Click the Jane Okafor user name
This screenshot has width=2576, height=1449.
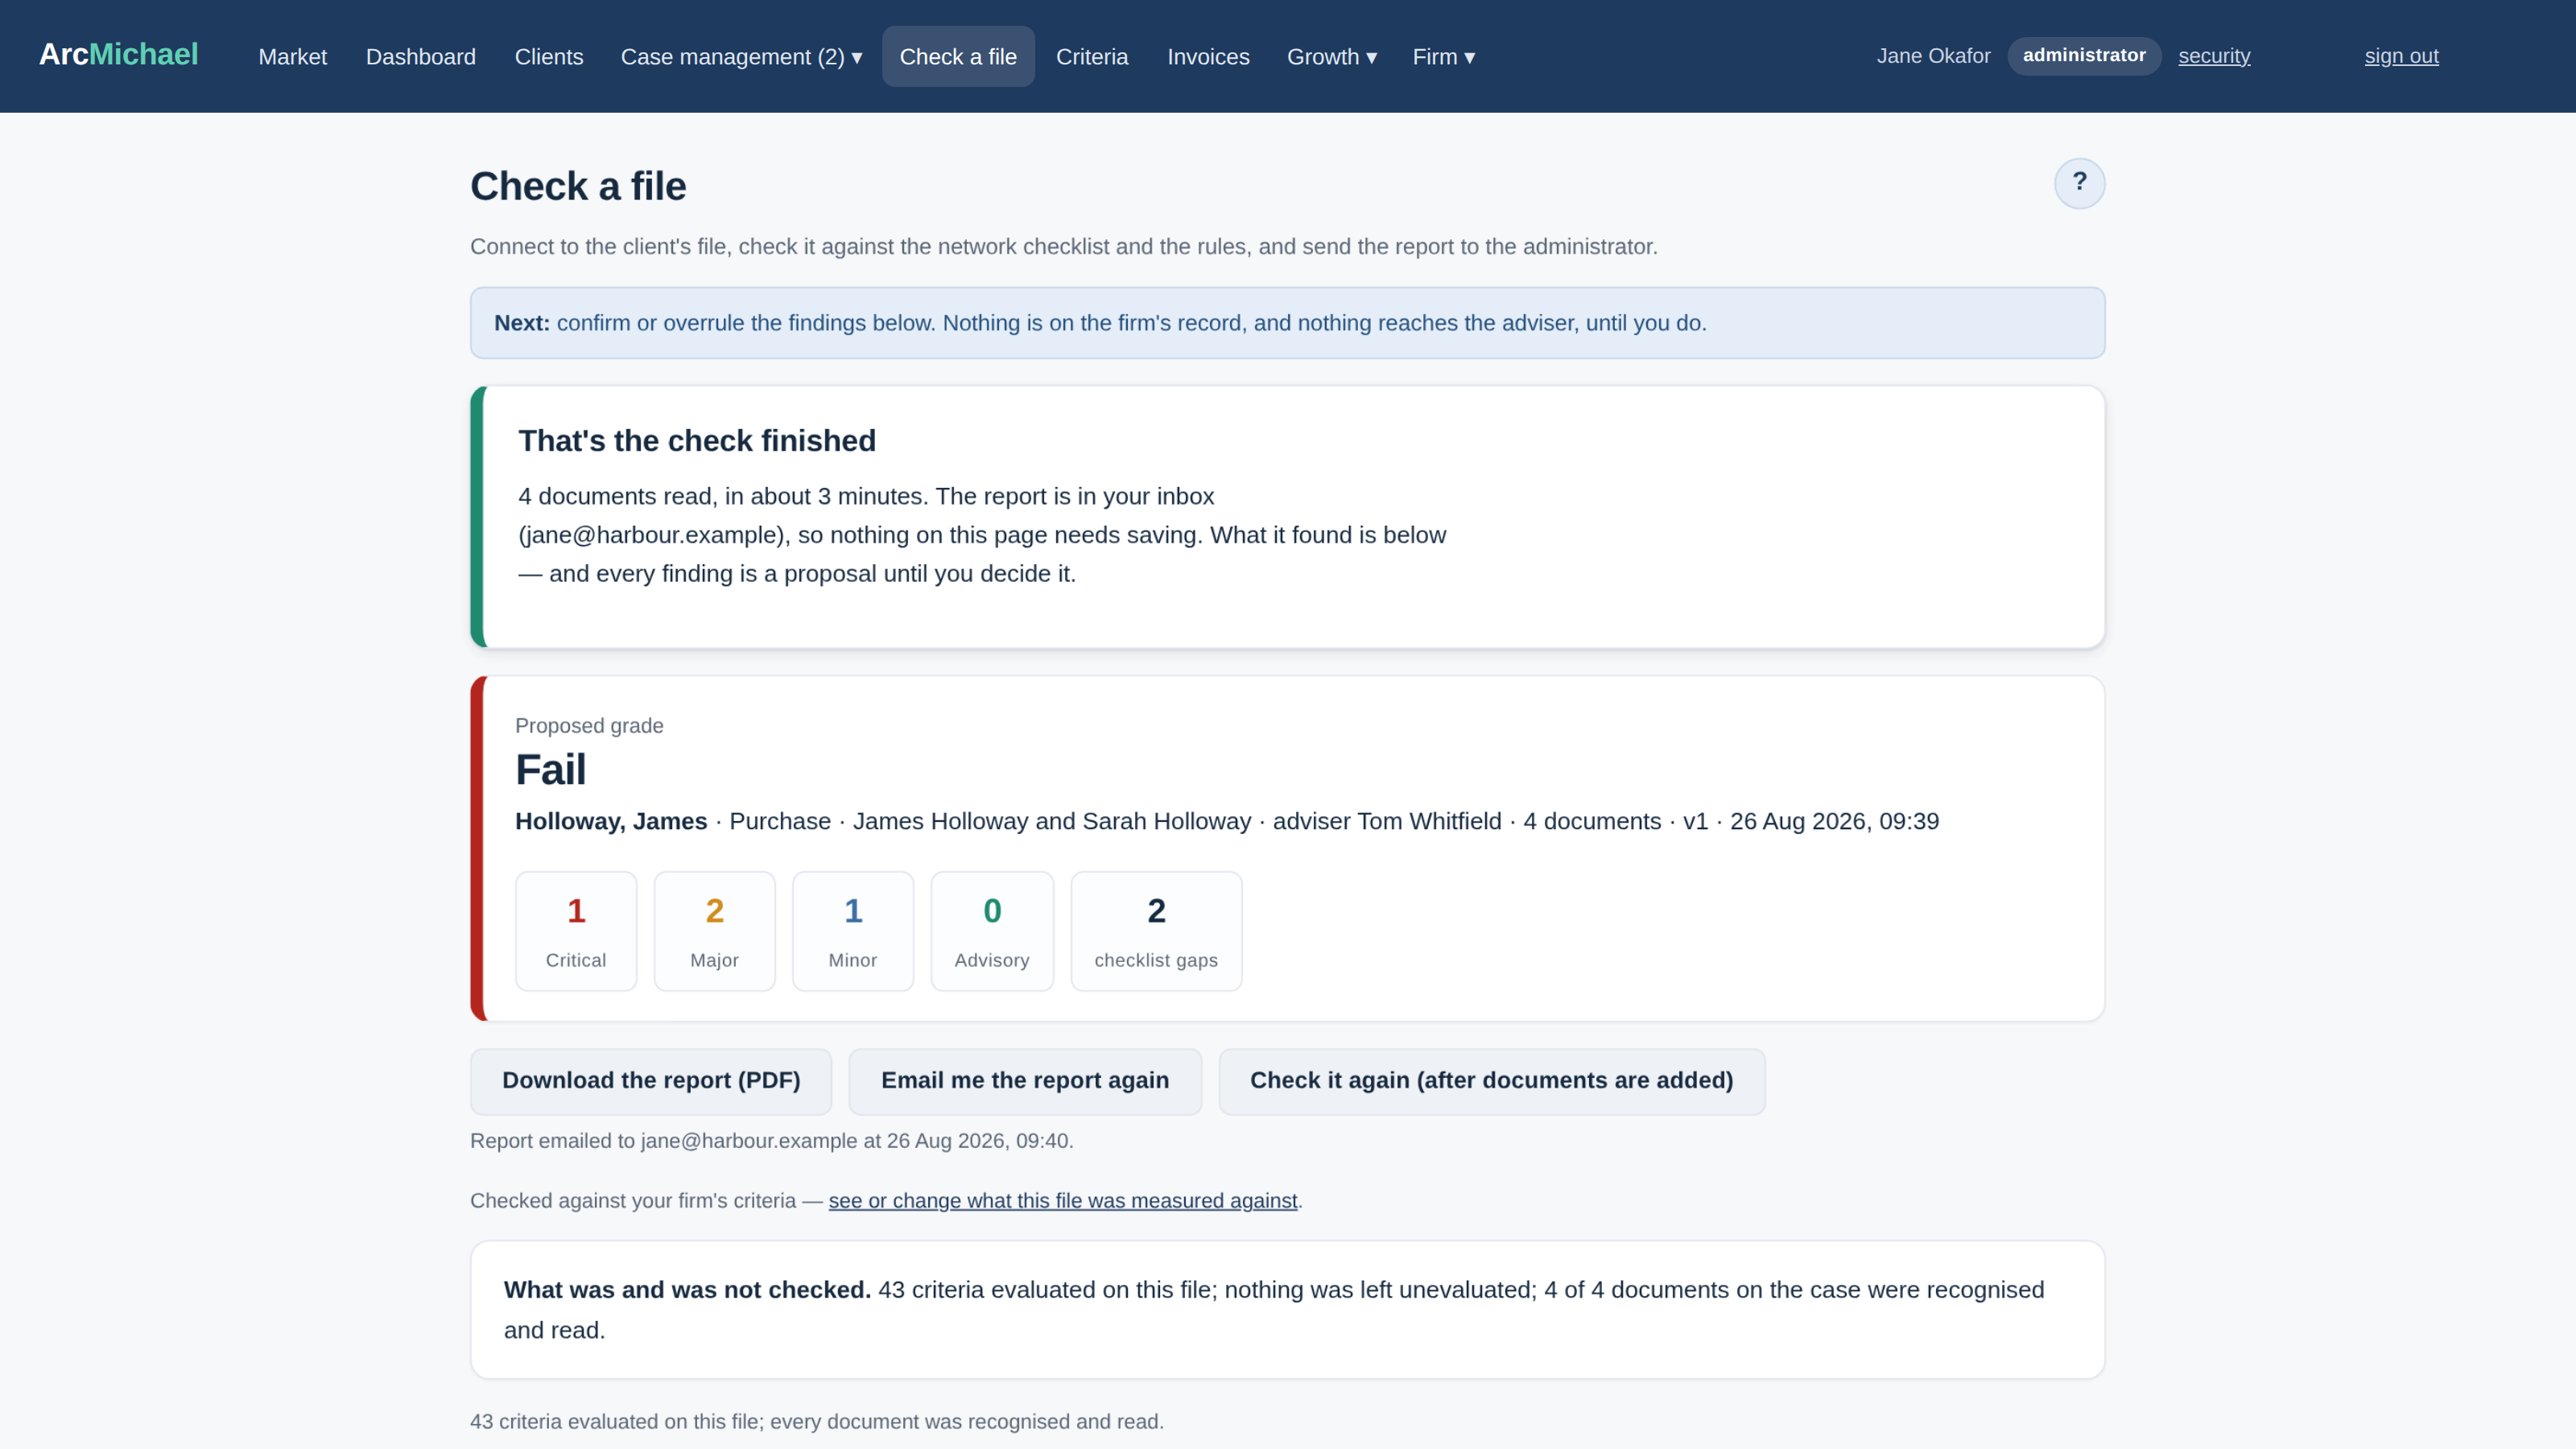click(1933, 56)
